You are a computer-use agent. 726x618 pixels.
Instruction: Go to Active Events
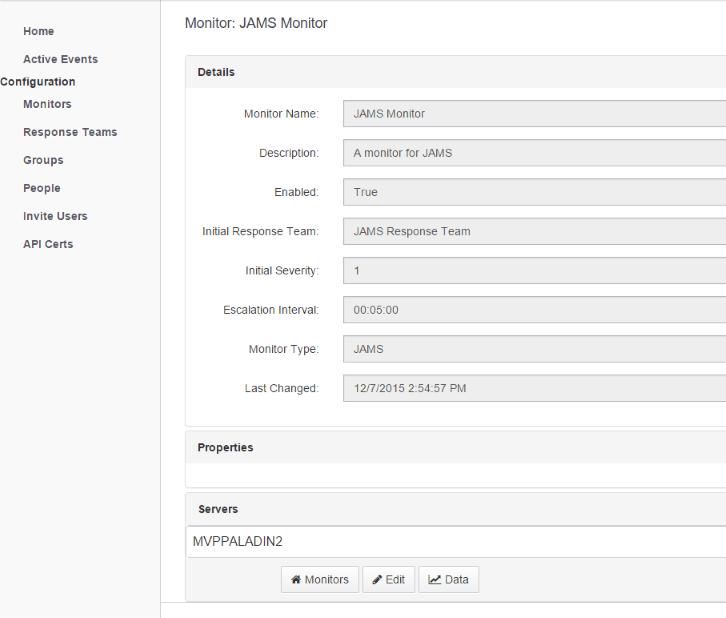point(61,59)
